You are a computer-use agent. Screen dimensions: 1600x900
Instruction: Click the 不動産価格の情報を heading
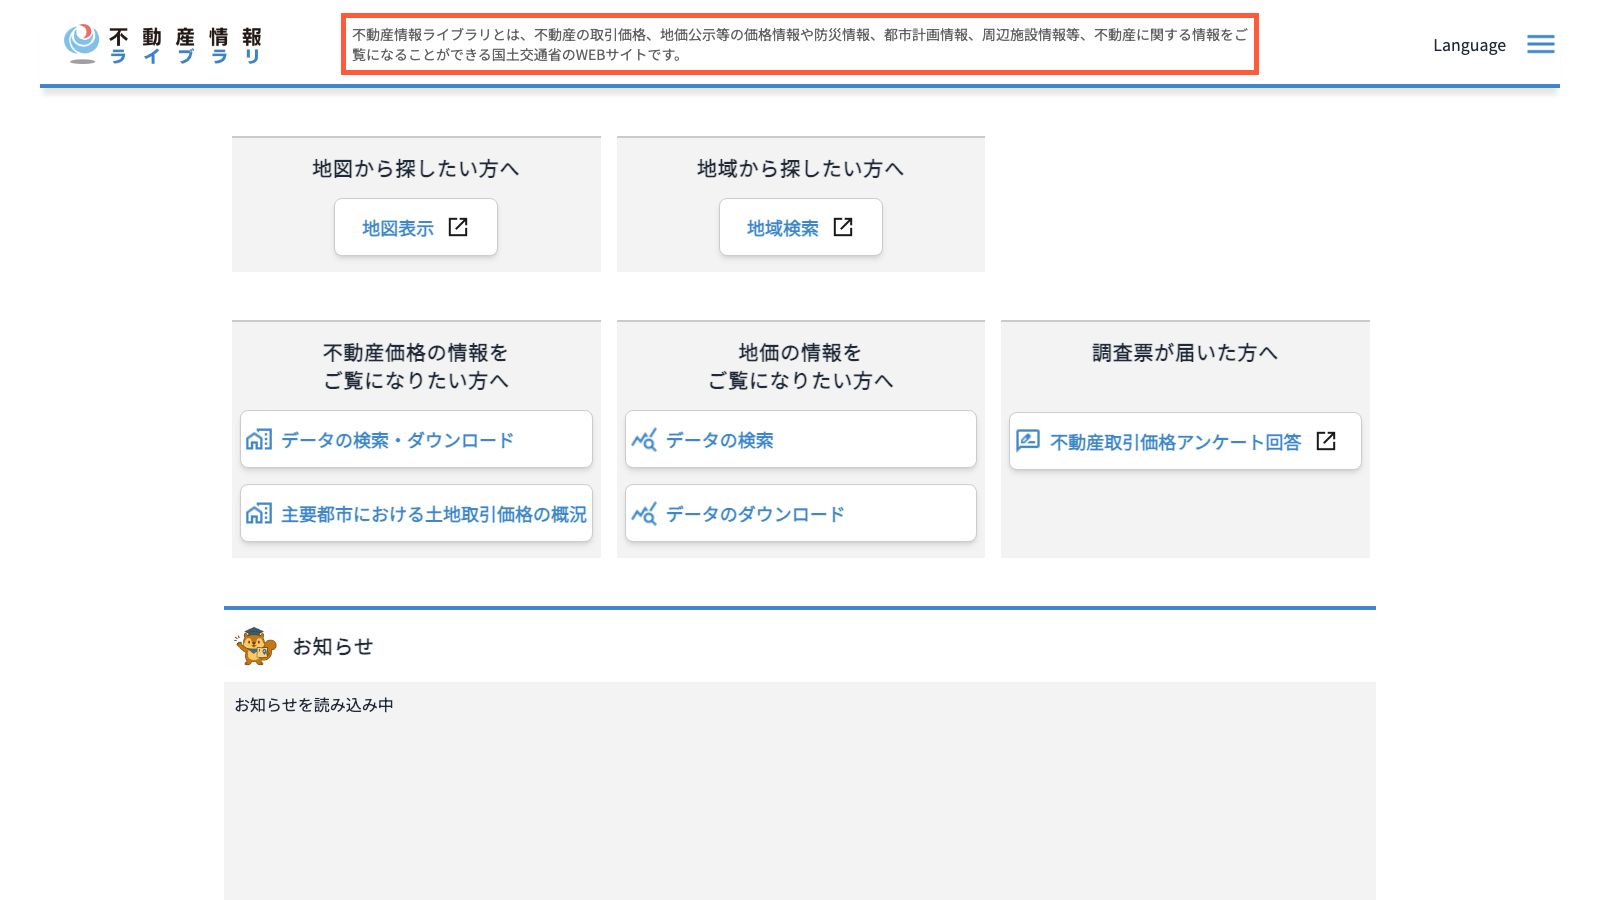[x=416, y=352]
